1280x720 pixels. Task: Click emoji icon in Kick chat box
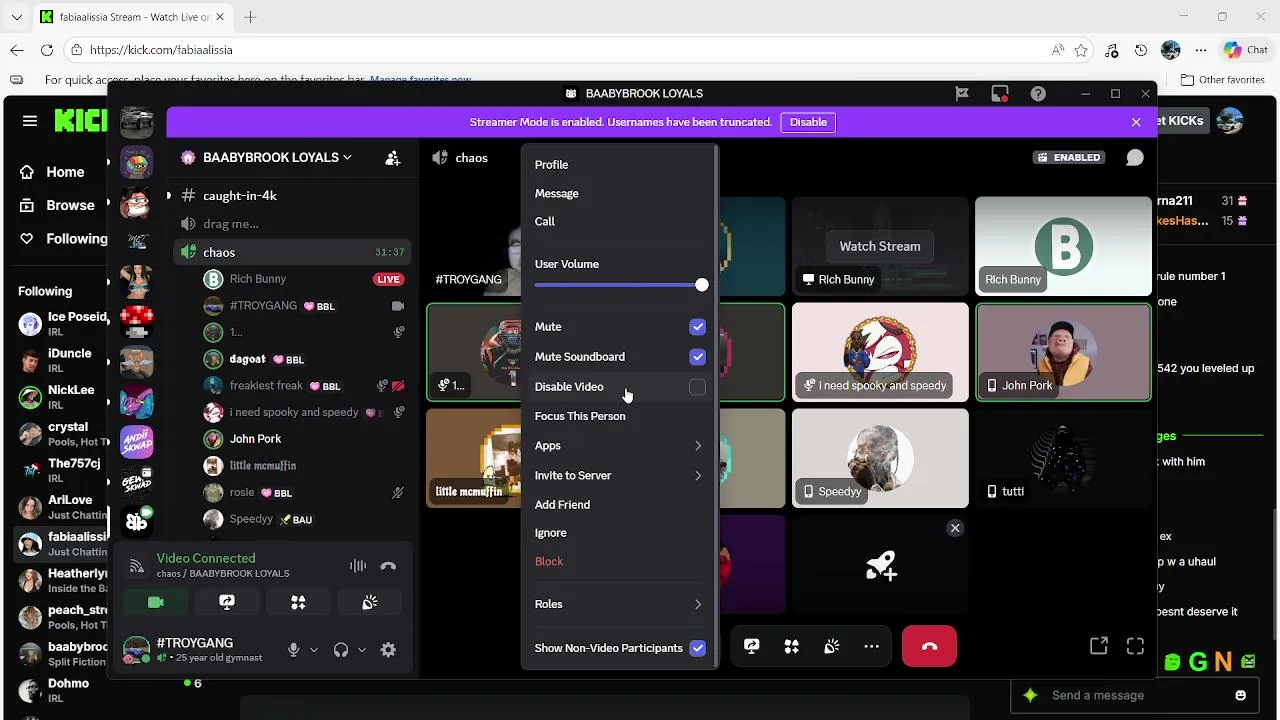pos(1241,695)
